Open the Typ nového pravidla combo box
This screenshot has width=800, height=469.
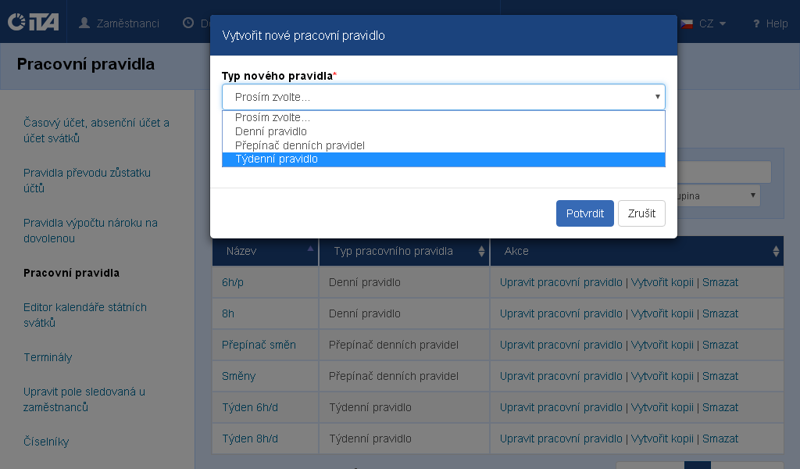pos(443,97)
